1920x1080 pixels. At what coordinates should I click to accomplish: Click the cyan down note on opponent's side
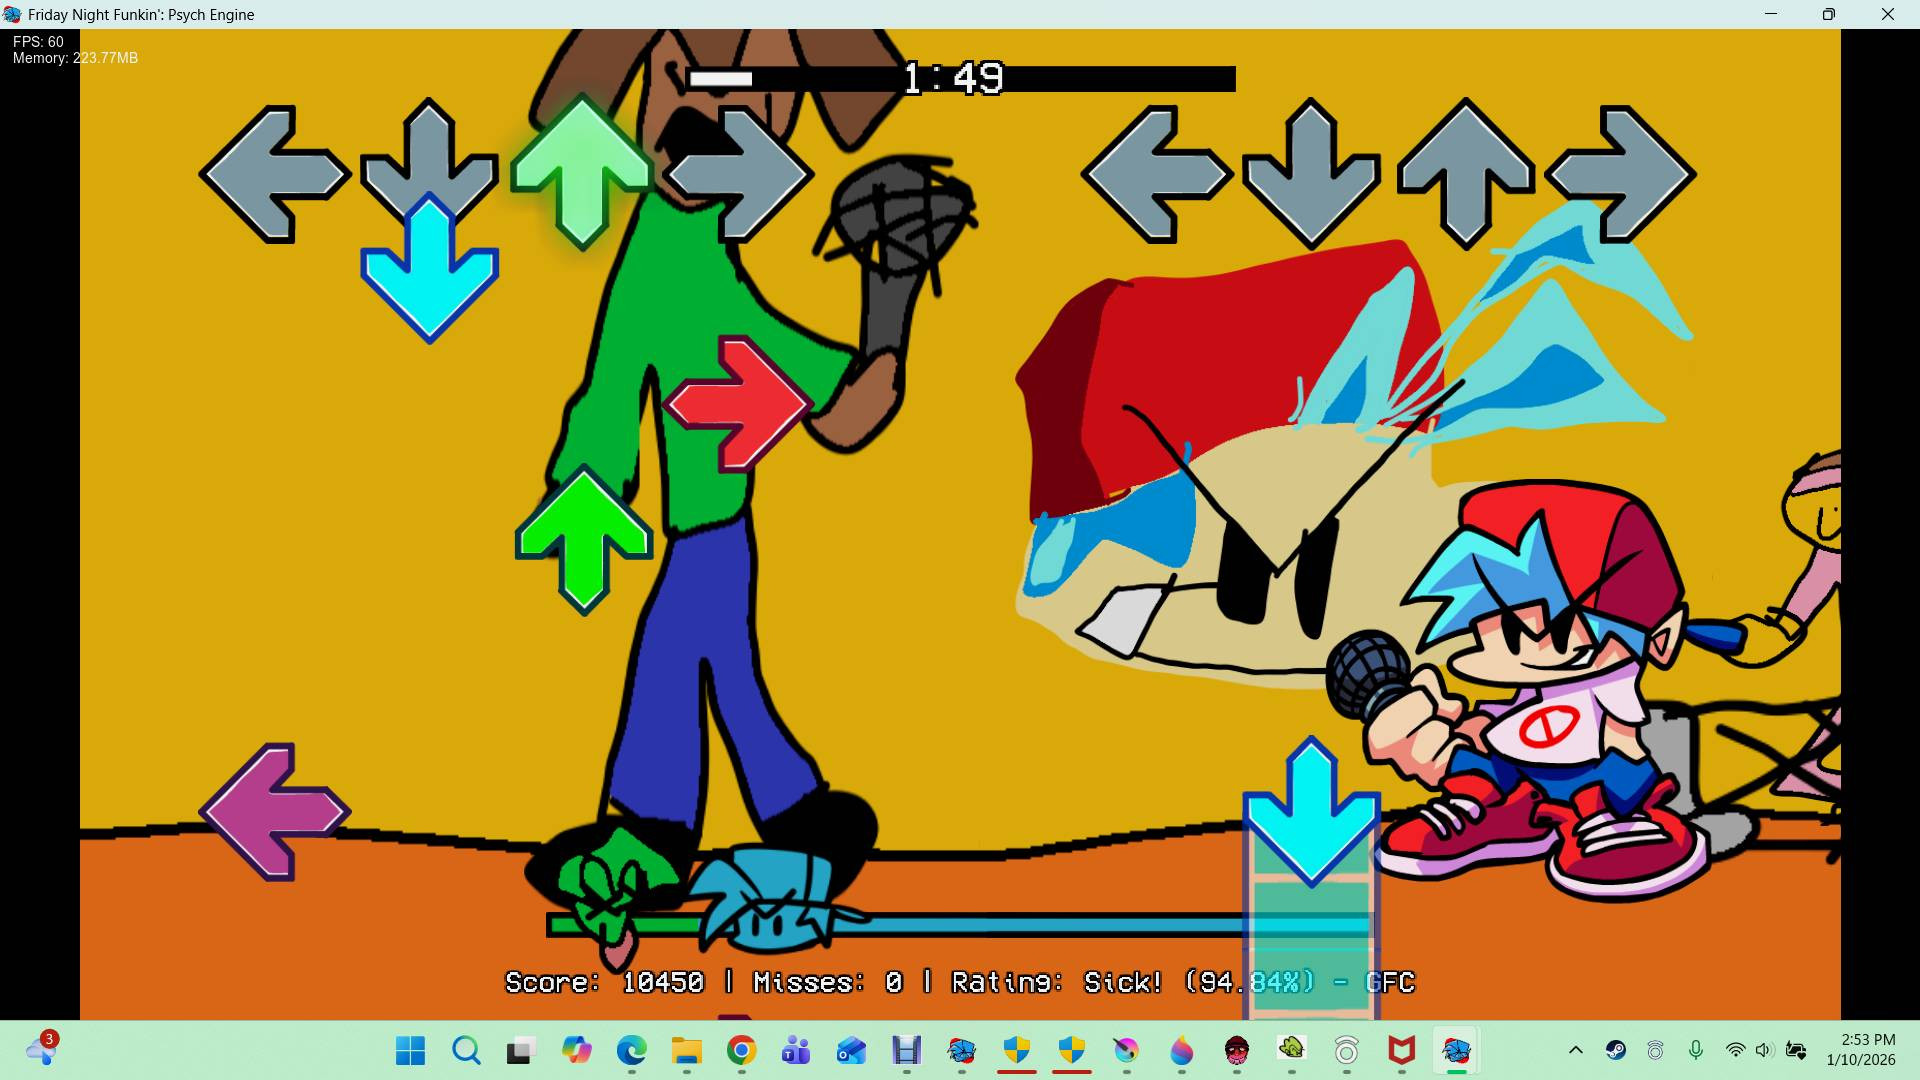click(429, 268)
